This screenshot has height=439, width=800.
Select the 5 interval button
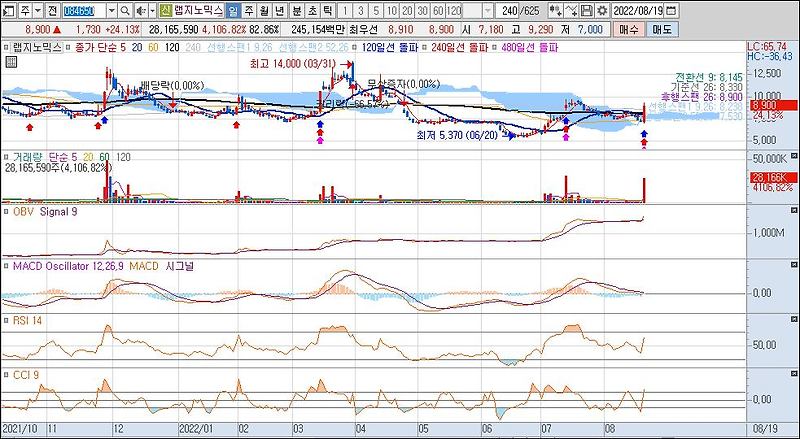(x=376, y=10)
